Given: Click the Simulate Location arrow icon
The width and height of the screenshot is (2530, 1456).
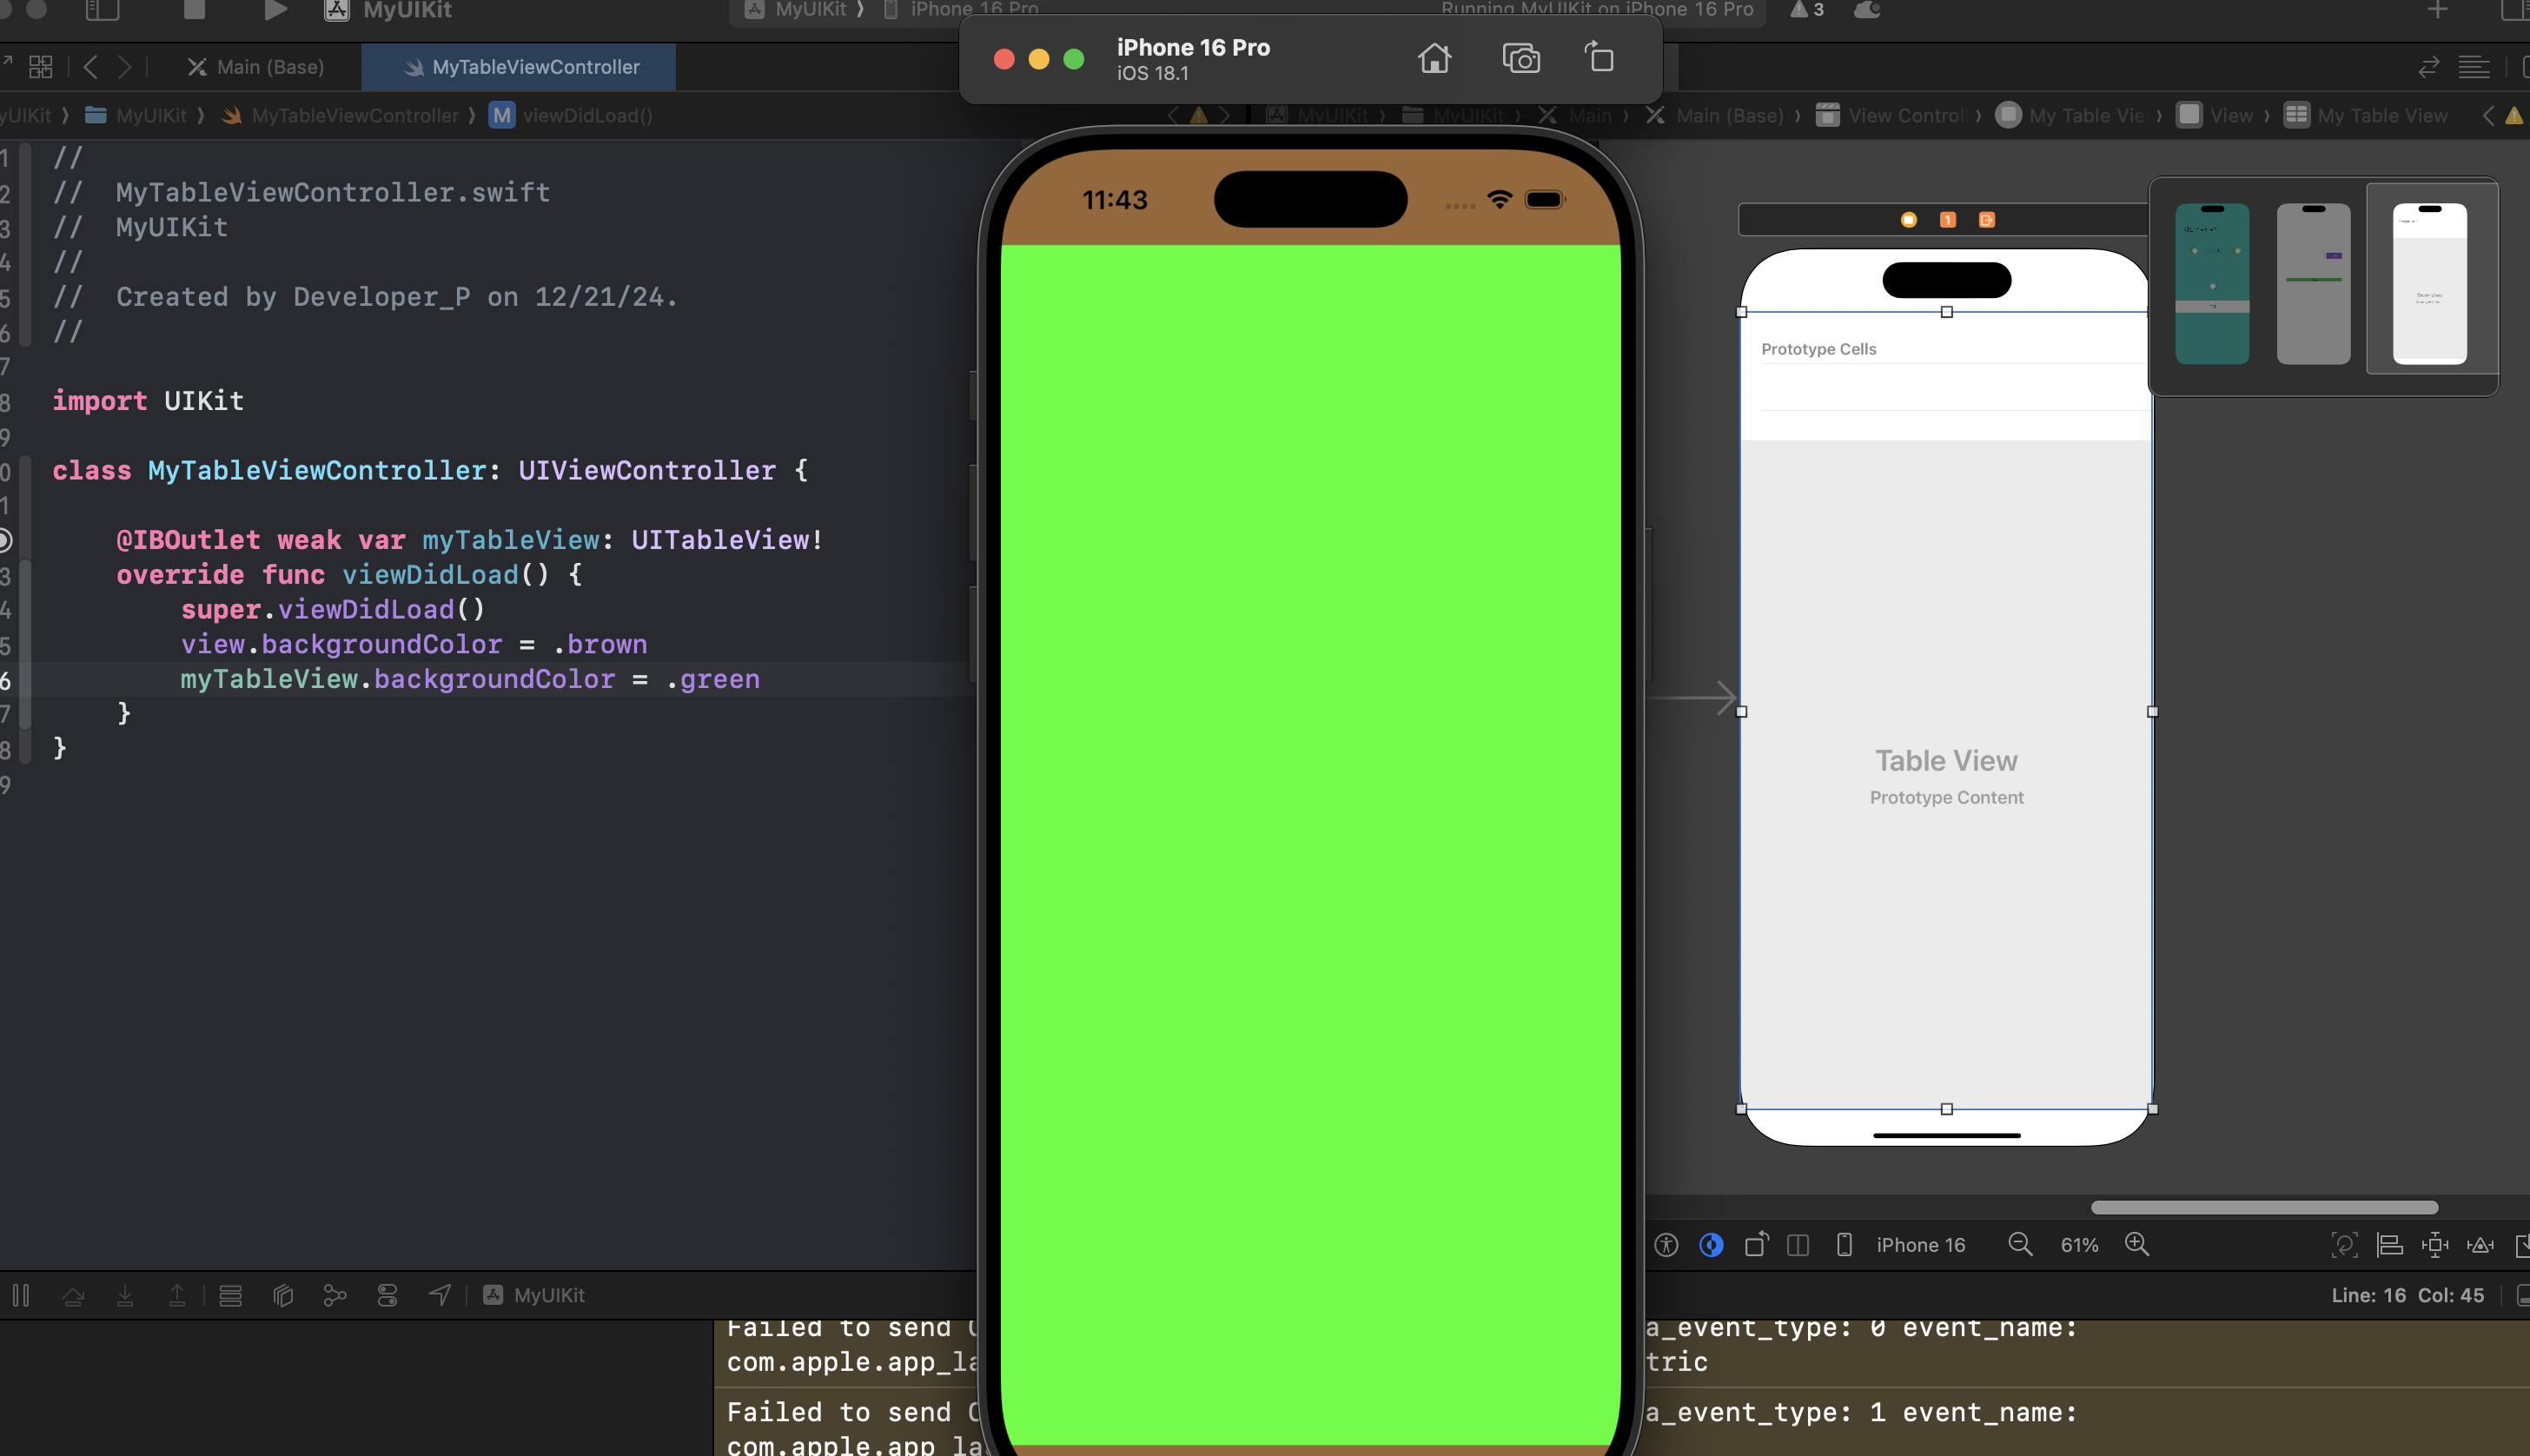Looking at the screenshot, I should [x=440, y=1295].
